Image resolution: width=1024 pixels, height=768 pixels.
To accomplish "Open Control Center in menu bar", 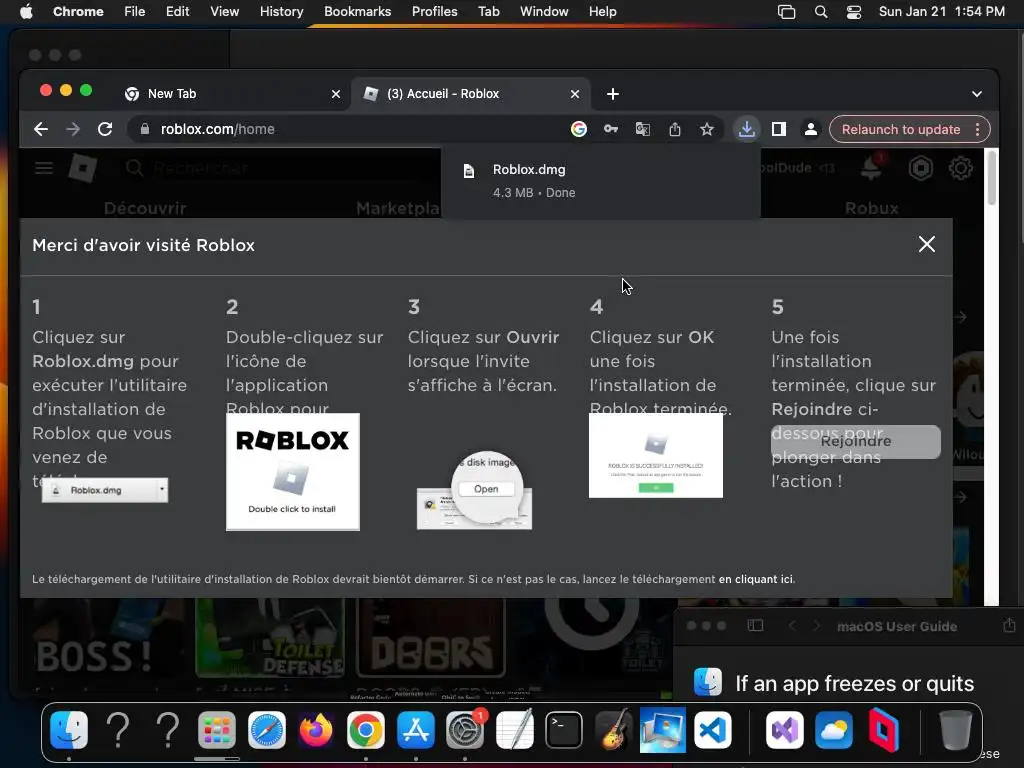I will click(x=854, y=12).
